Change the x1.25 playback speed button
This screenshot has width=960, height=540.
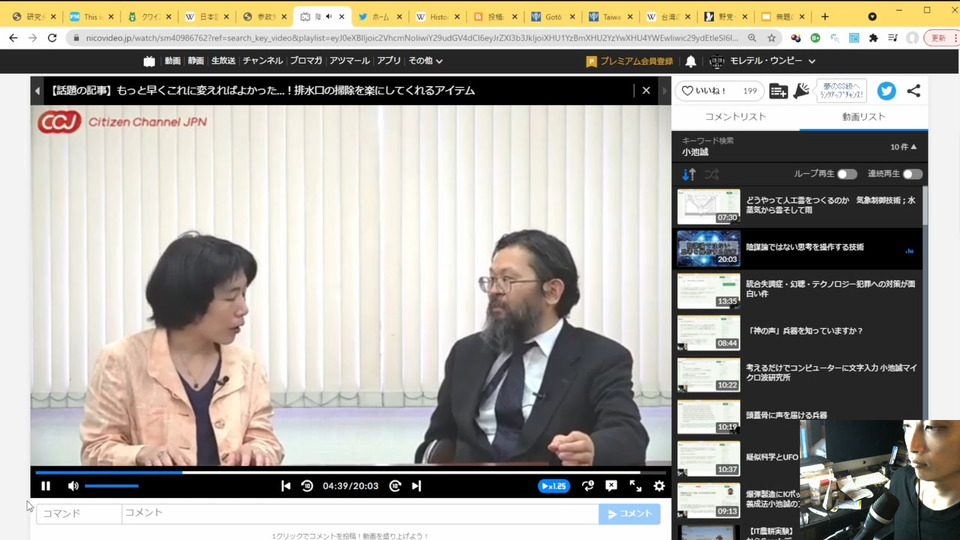(x=553, y=486)
